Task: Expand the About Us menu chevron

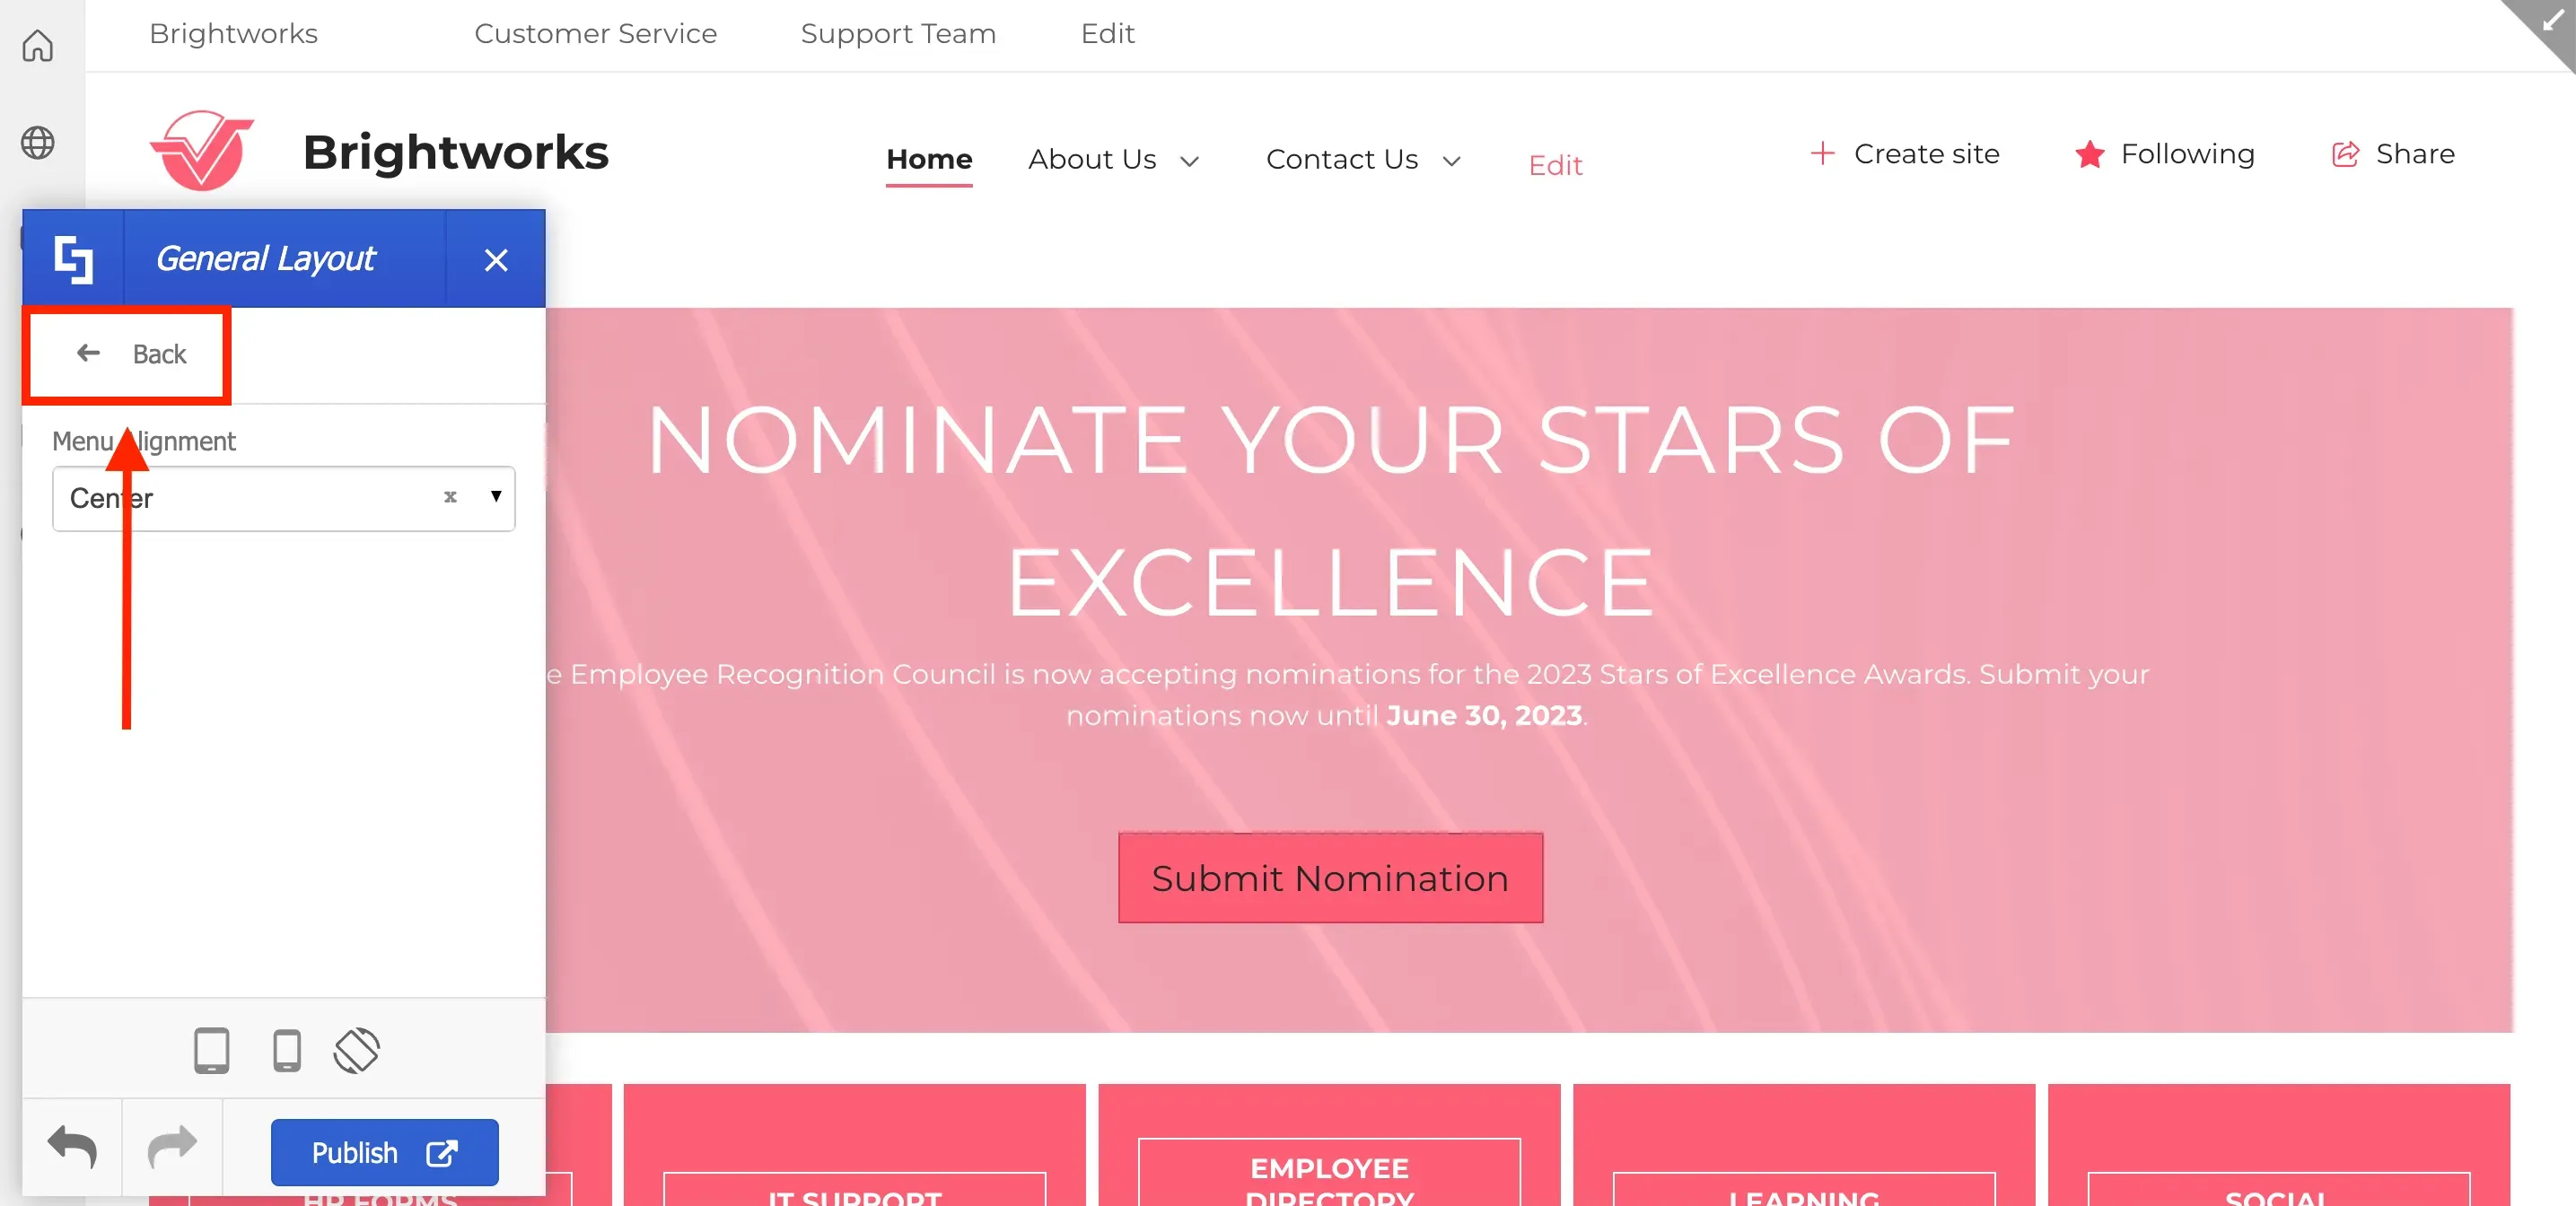Action: [1189, 161]
